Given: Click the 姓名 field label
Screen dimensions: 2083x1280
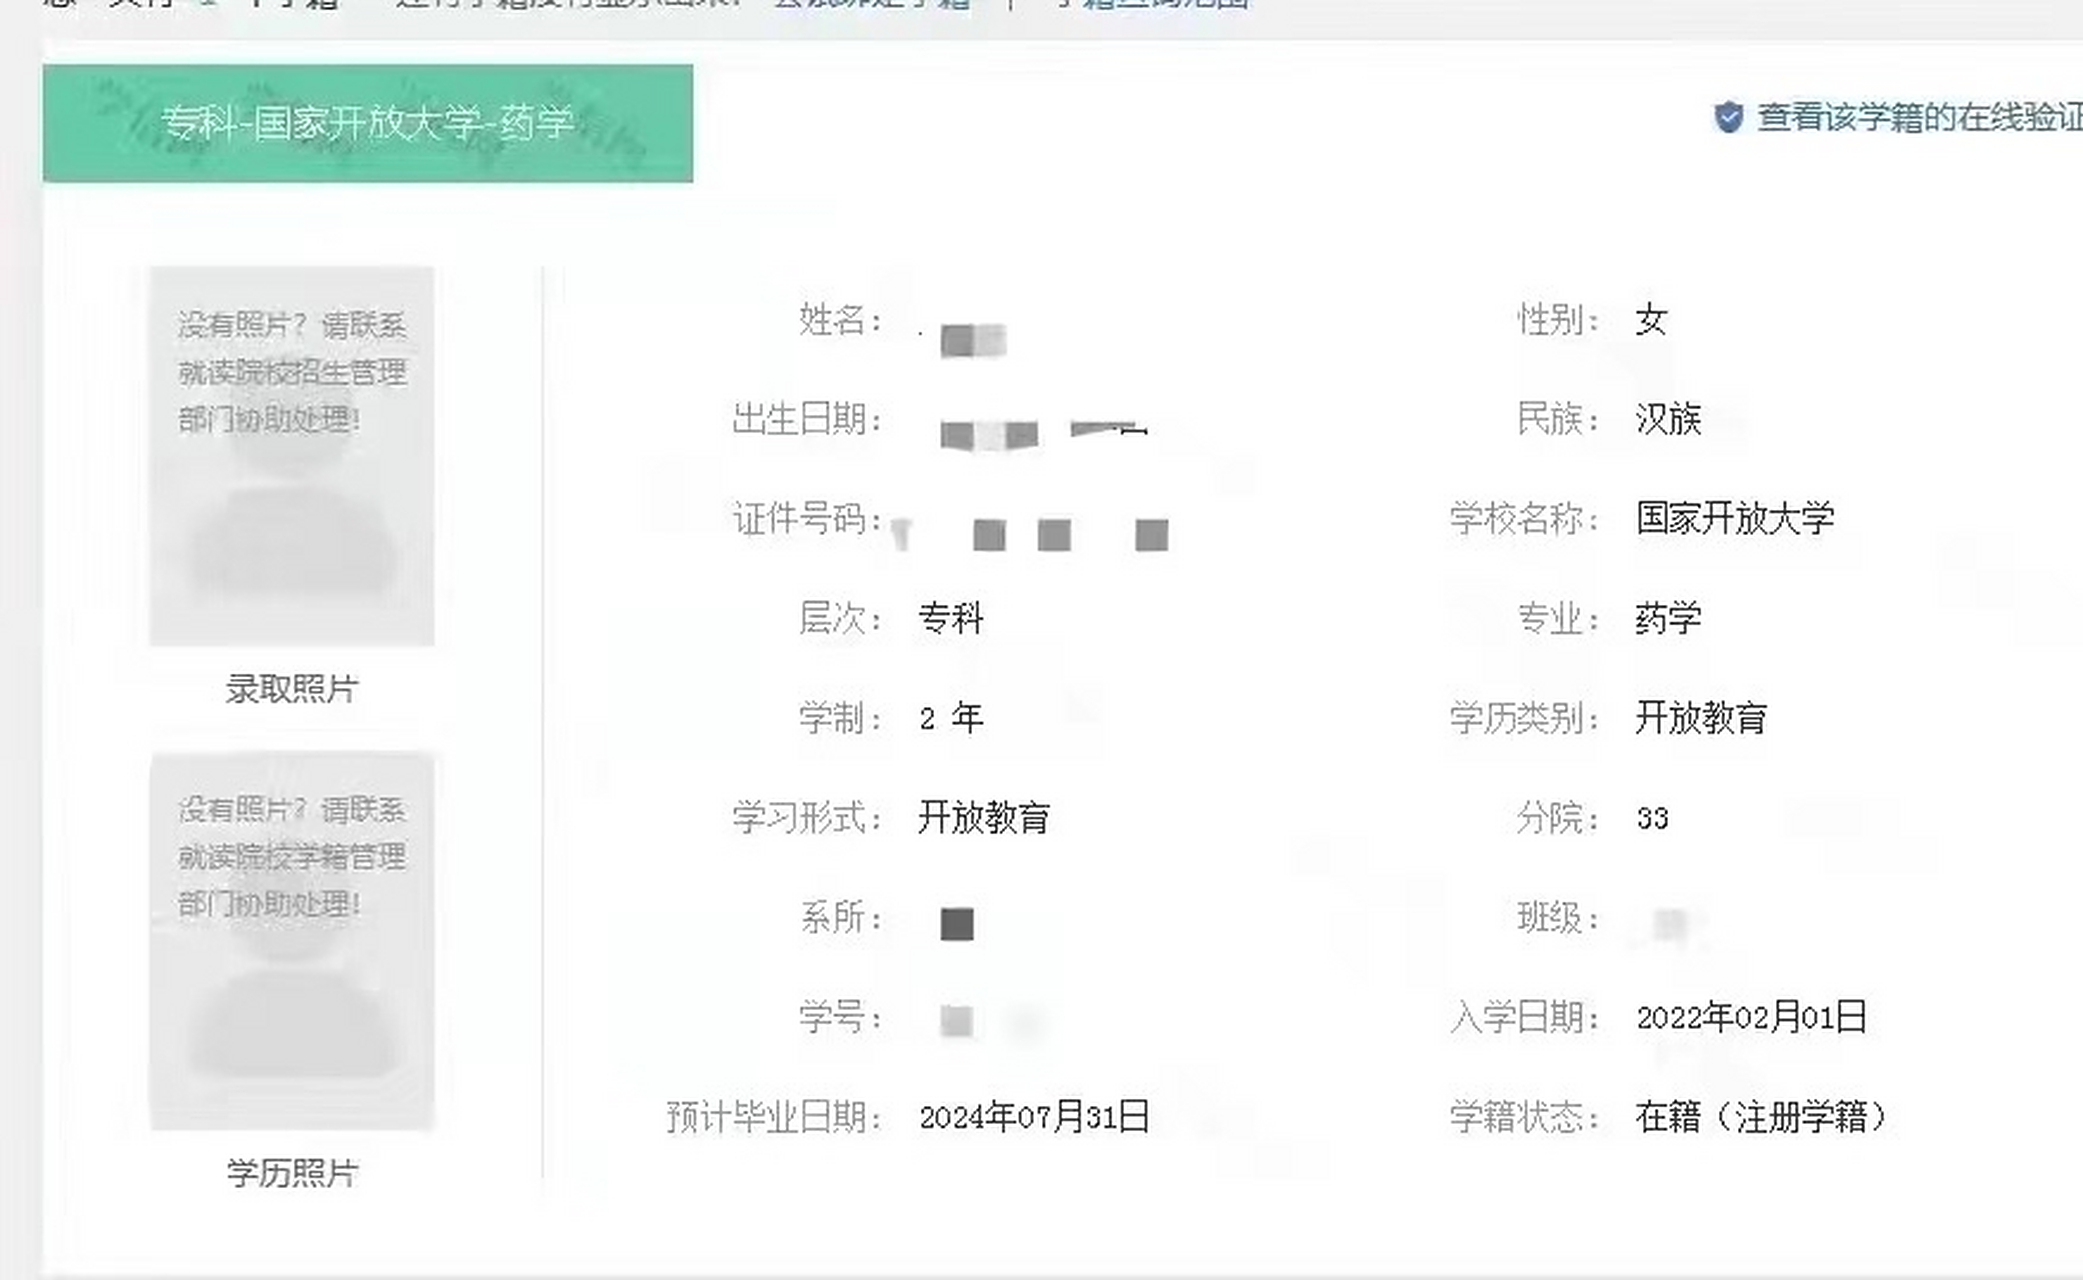Looking at the screenshot, I should 840,320.
